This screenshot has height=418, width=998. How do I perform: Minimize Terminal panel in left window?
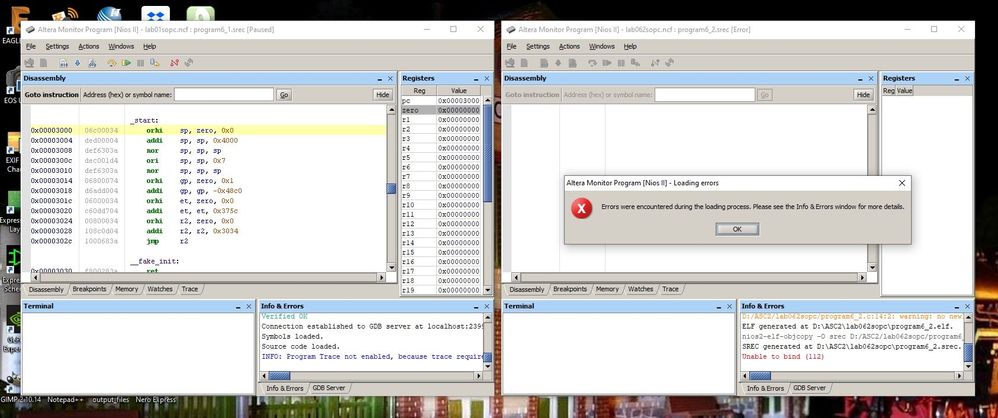coord(238,307)
